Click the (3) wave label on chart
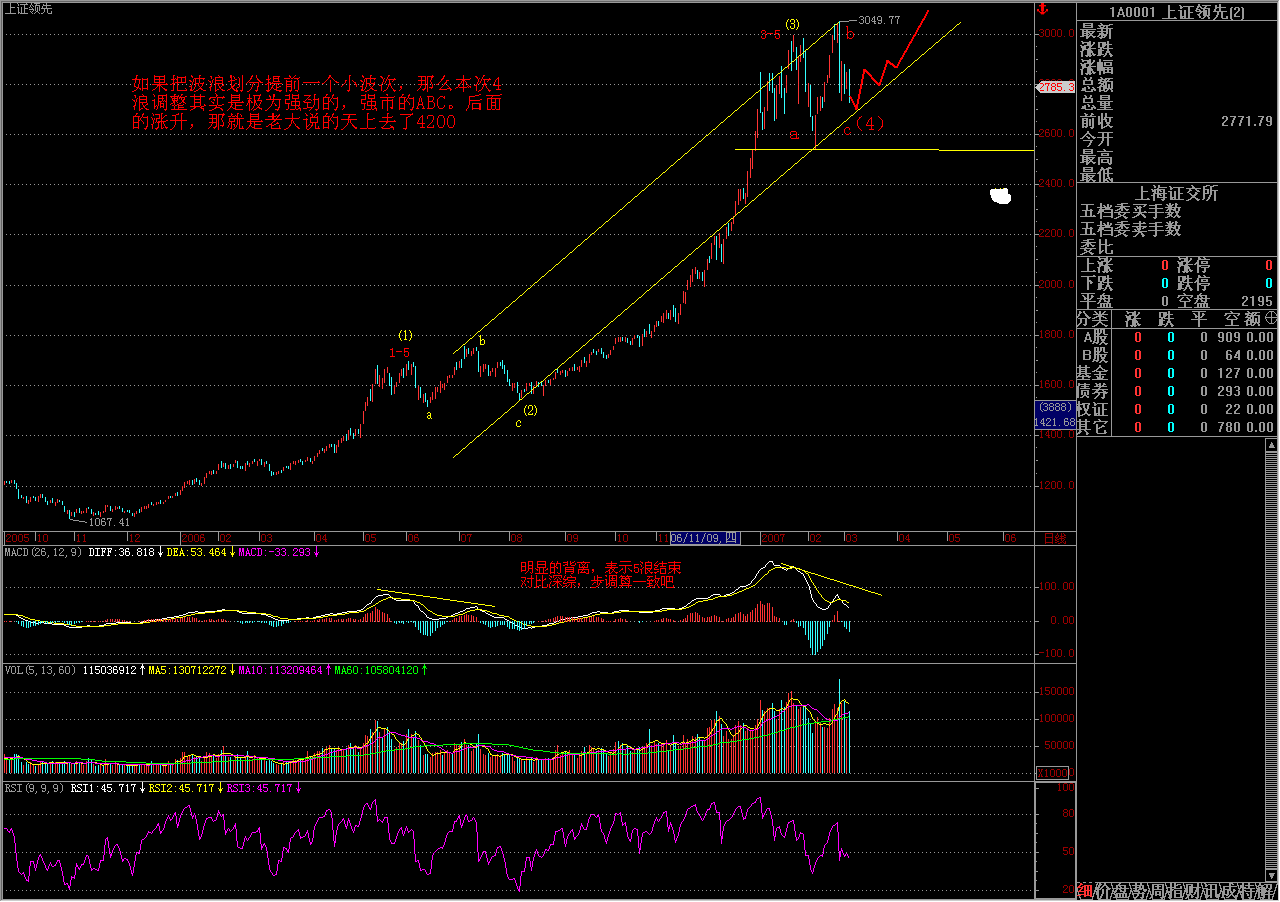Image resolution: width=1280 pixels, height=902 pixels. coord(792,23)
